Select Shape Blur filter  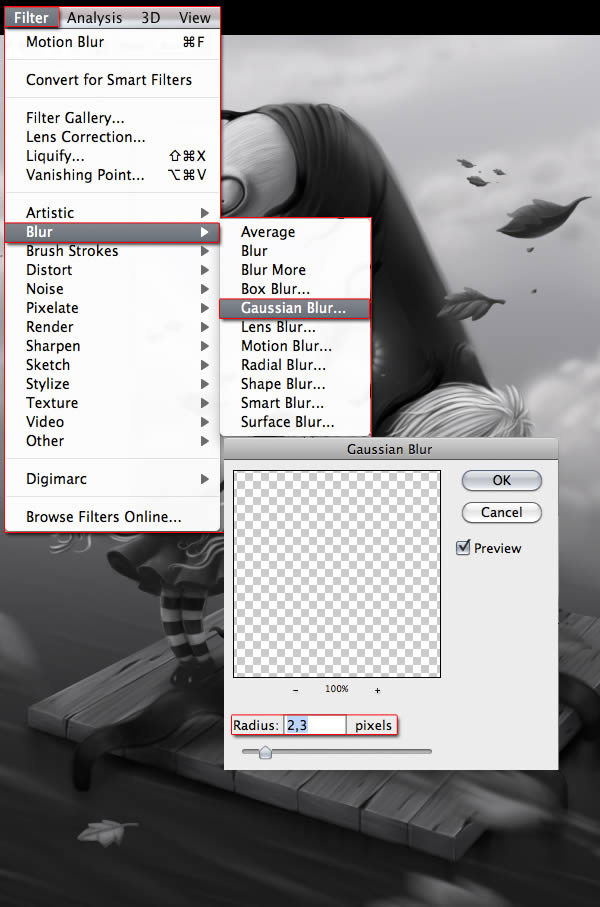coord(295,384)
